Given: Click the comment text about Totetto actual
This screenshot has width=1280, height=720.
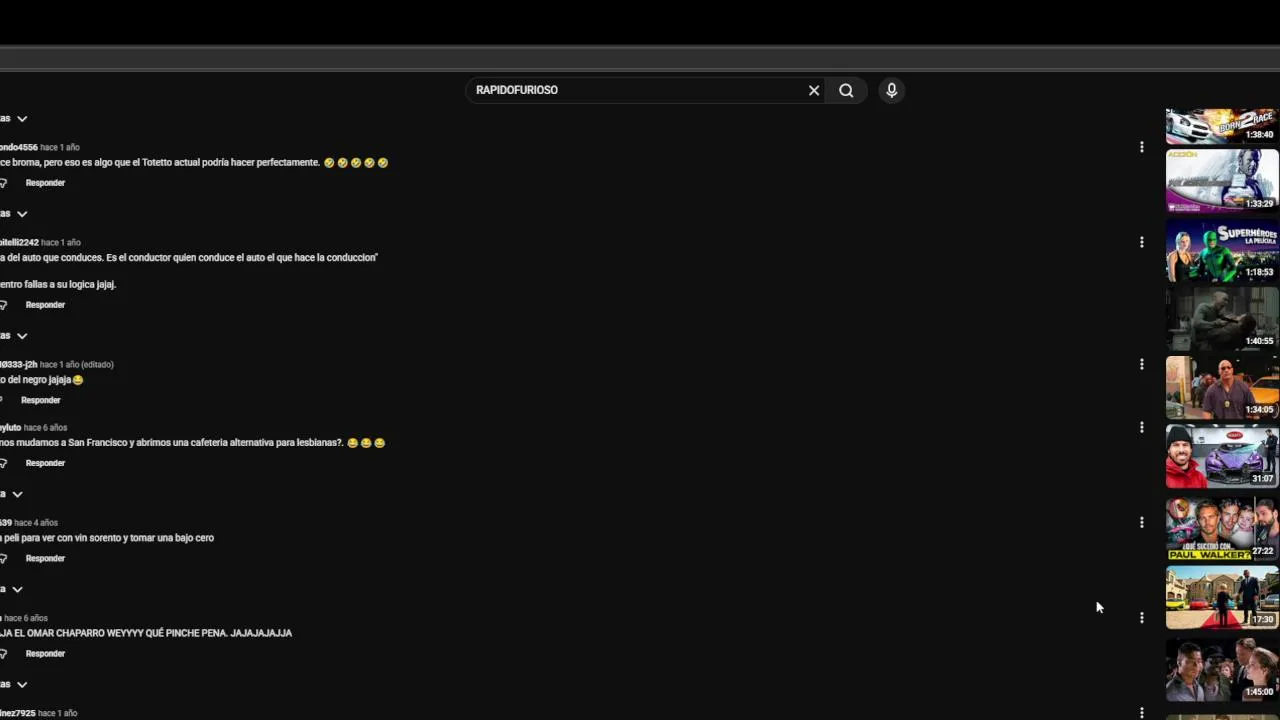Looking at the screenshot, I should coord(194,162).
